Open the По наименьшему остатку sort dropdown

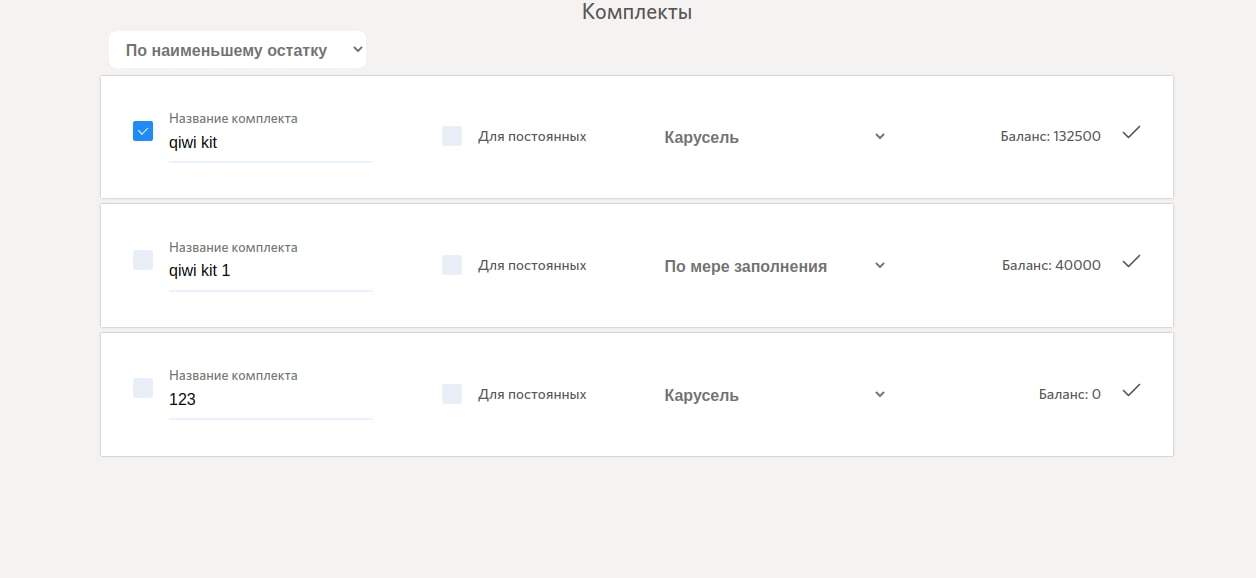pyautogui.click(x=238, y=50)
